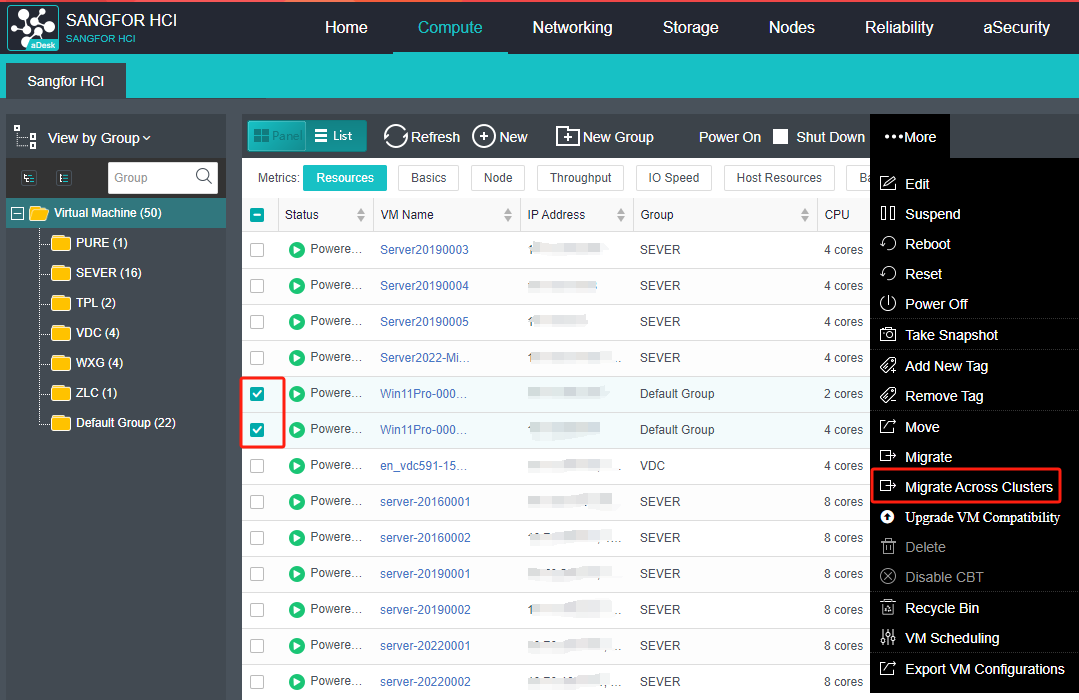Select Migrate Across Clusters from menu
The image size is (1079, 700).
(978, 487)
